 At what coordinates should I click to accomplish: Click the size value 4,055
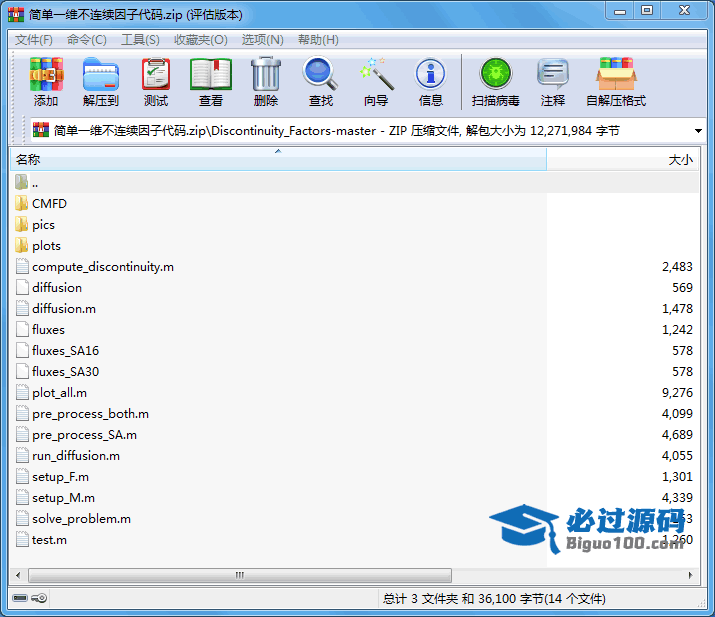(x=677, y=456)
